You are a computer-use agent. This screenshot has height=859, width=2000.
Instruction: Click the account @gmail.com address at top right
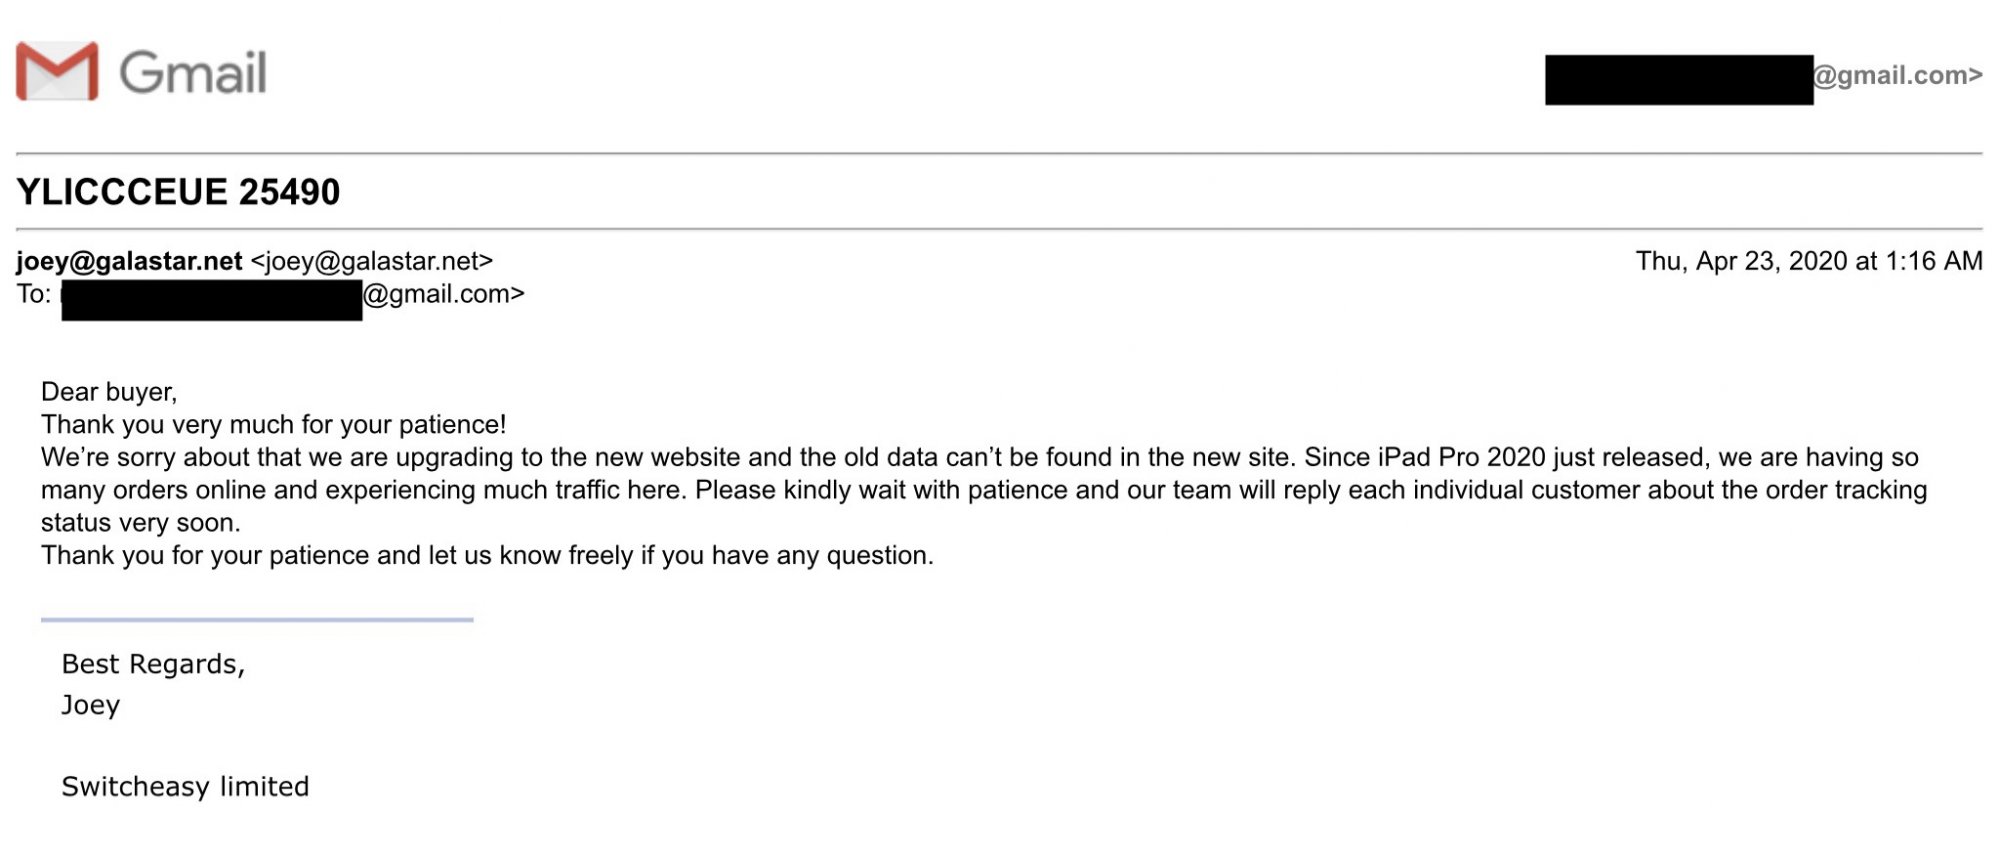point(1897,75)
